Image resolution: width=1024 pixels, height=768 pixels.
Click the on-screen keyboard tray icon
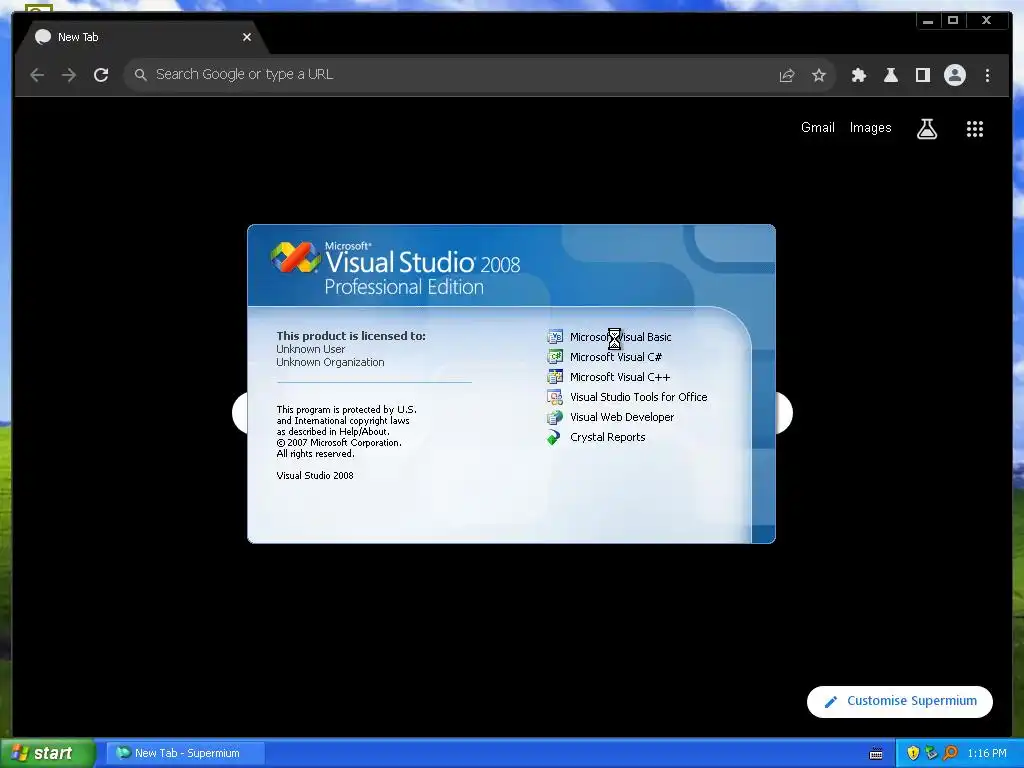876,754
